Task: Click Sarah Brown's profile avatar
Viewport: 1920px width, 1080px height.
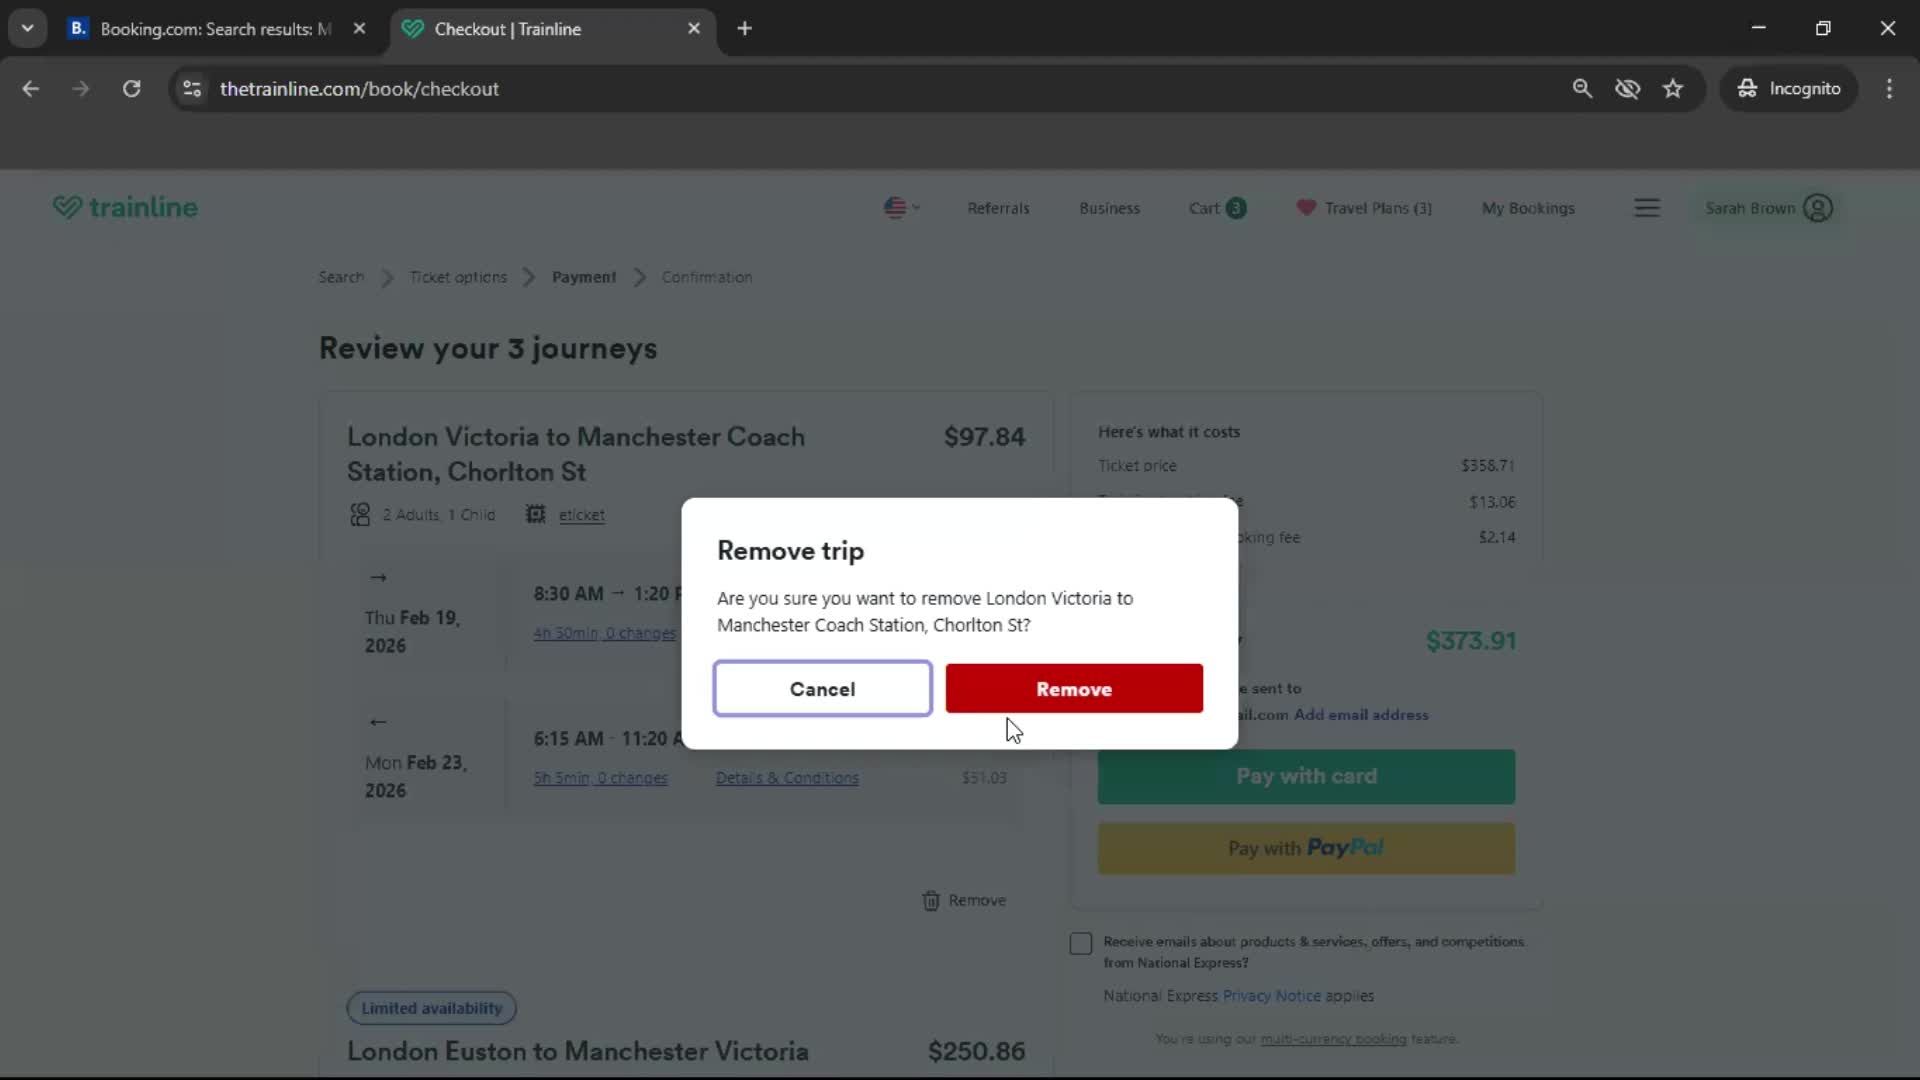Action: click(1818, 208)
